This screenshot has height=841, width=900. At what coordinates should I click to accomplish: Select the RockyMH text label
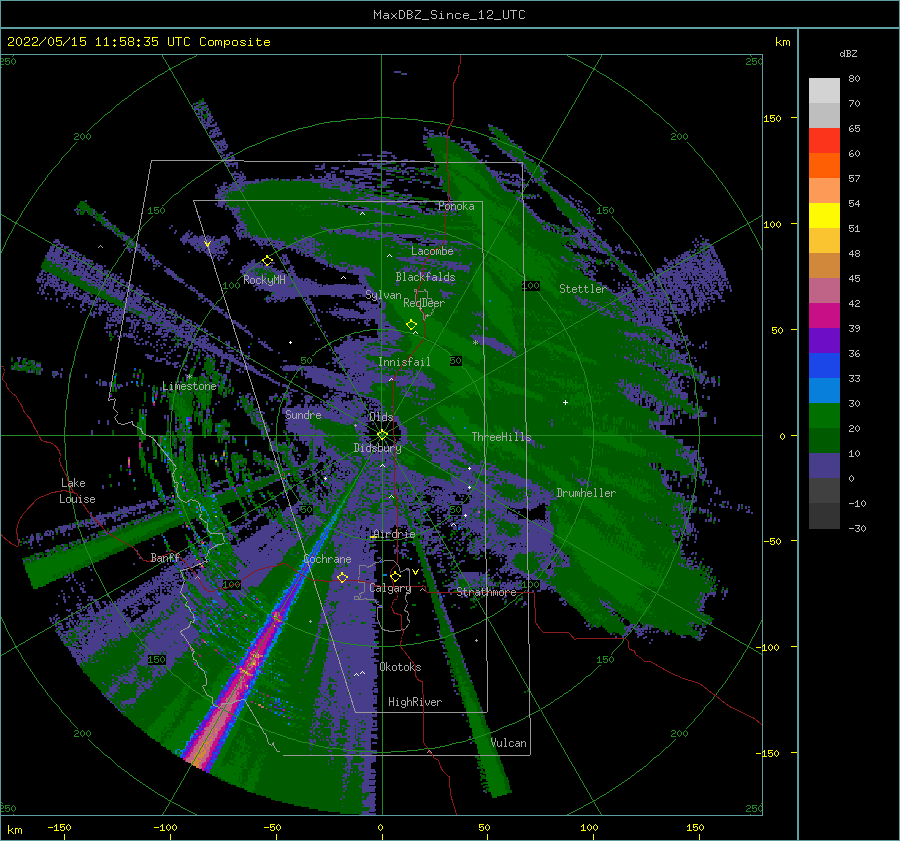(x=264, y=280)
